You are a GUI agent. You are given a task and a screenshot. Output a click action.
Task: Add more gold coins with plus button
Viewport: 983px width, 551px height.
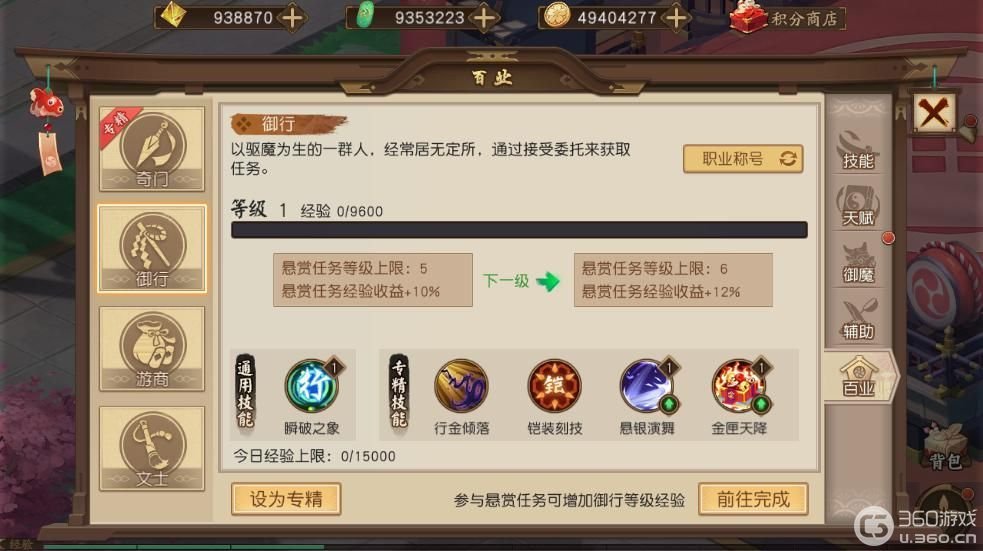(676, 18)
